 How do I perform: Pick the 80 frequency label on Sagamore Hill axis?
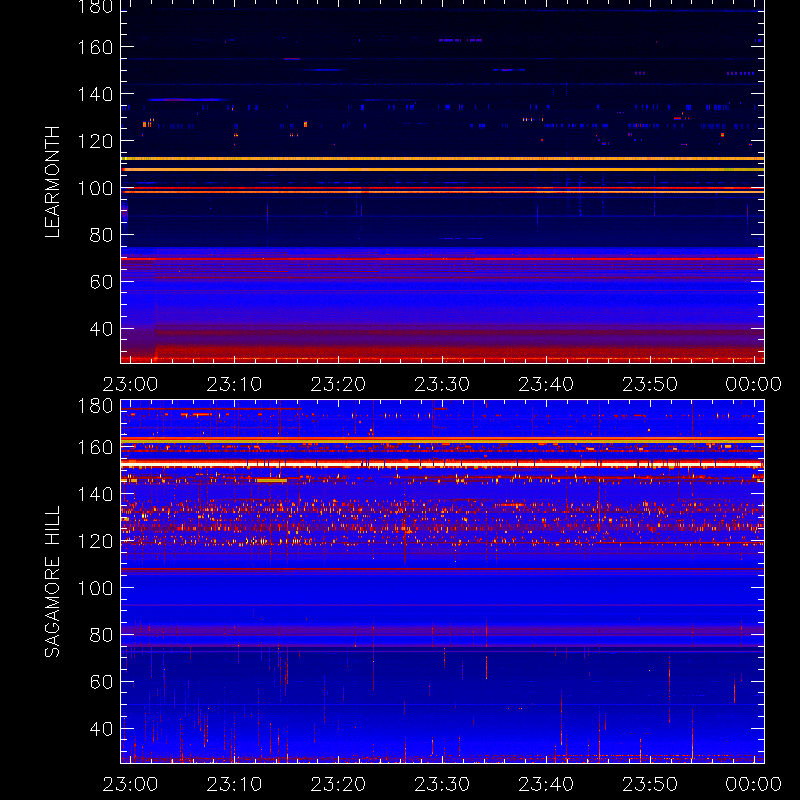click(102, 635)
